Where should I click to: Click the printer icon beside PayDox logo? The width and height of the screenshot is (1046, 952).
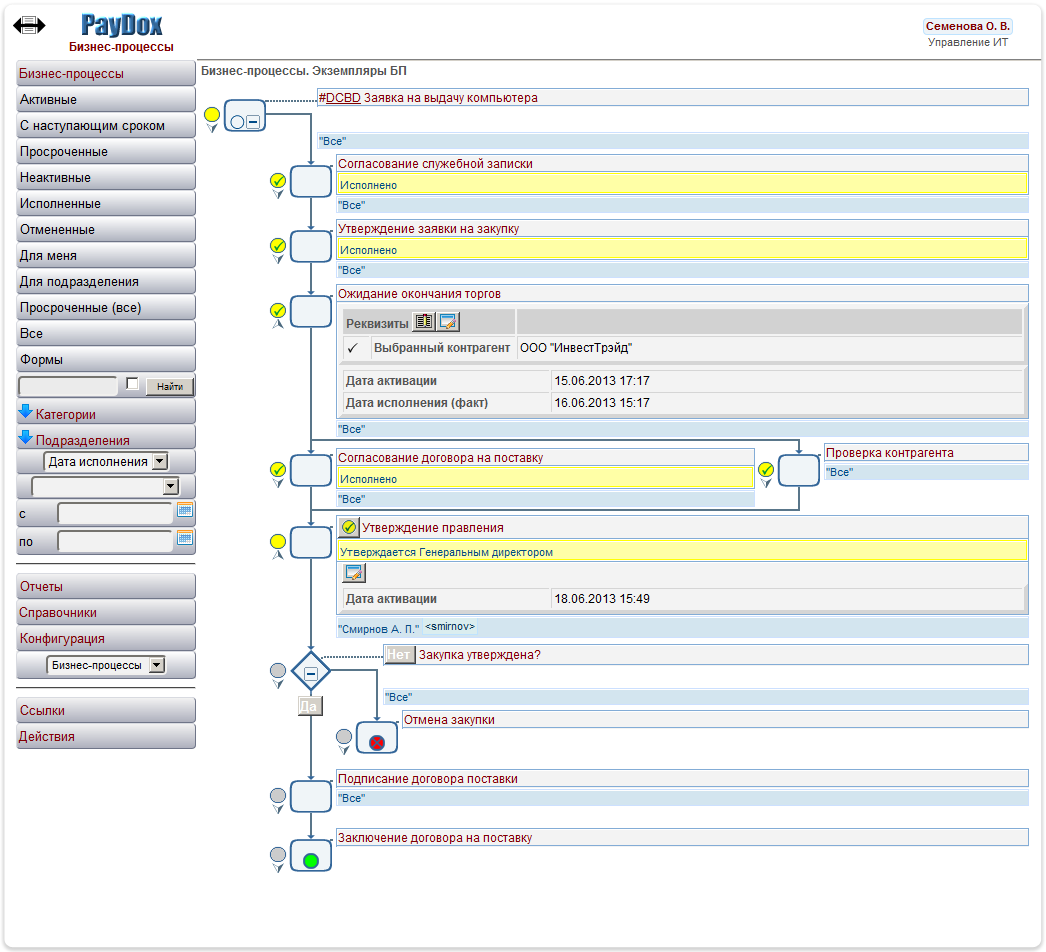(x=29, y=25)
